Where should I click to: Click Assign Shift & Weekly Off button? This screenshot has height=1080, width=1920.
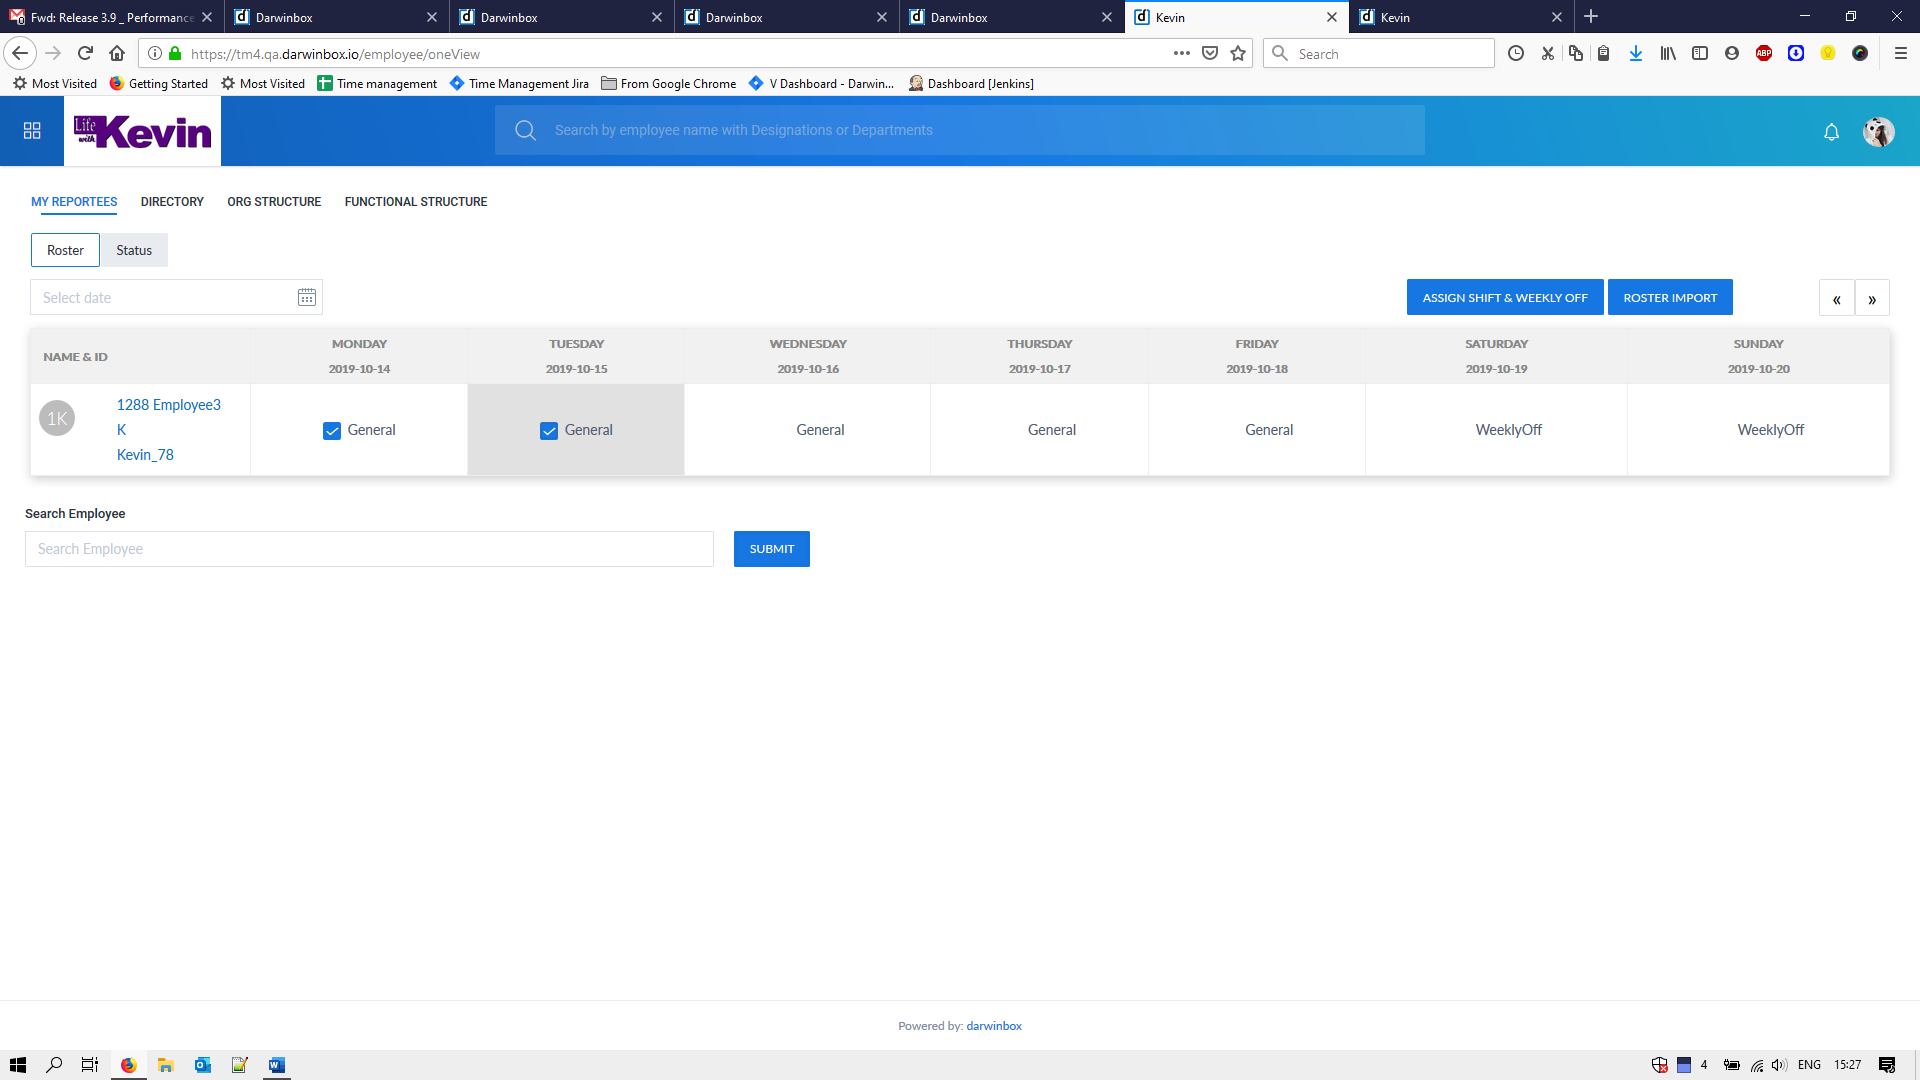1504,298
